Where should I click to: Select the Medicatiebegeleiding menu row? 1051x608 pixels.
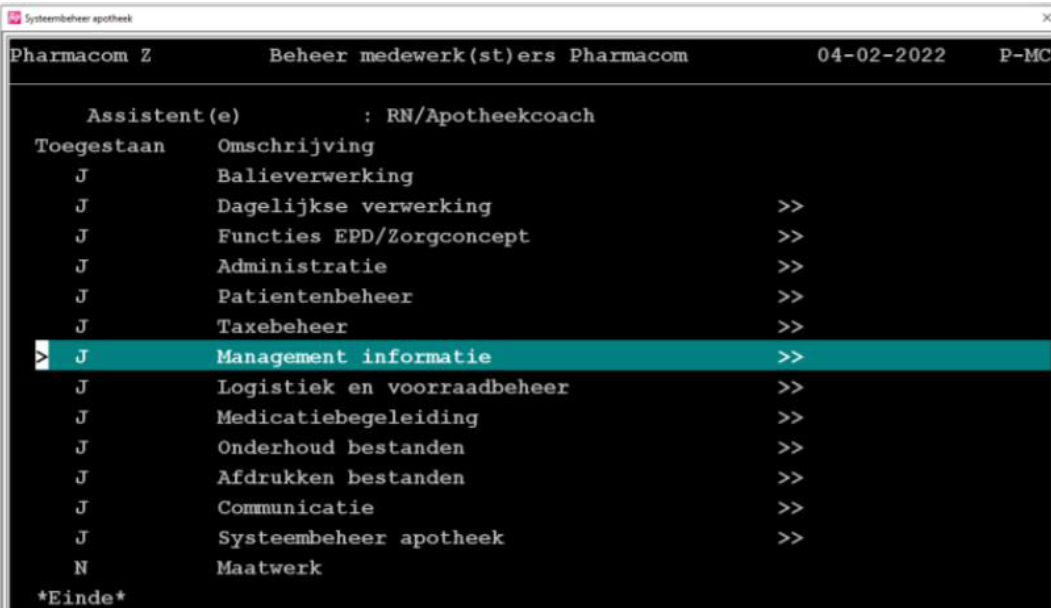point(543,418)
